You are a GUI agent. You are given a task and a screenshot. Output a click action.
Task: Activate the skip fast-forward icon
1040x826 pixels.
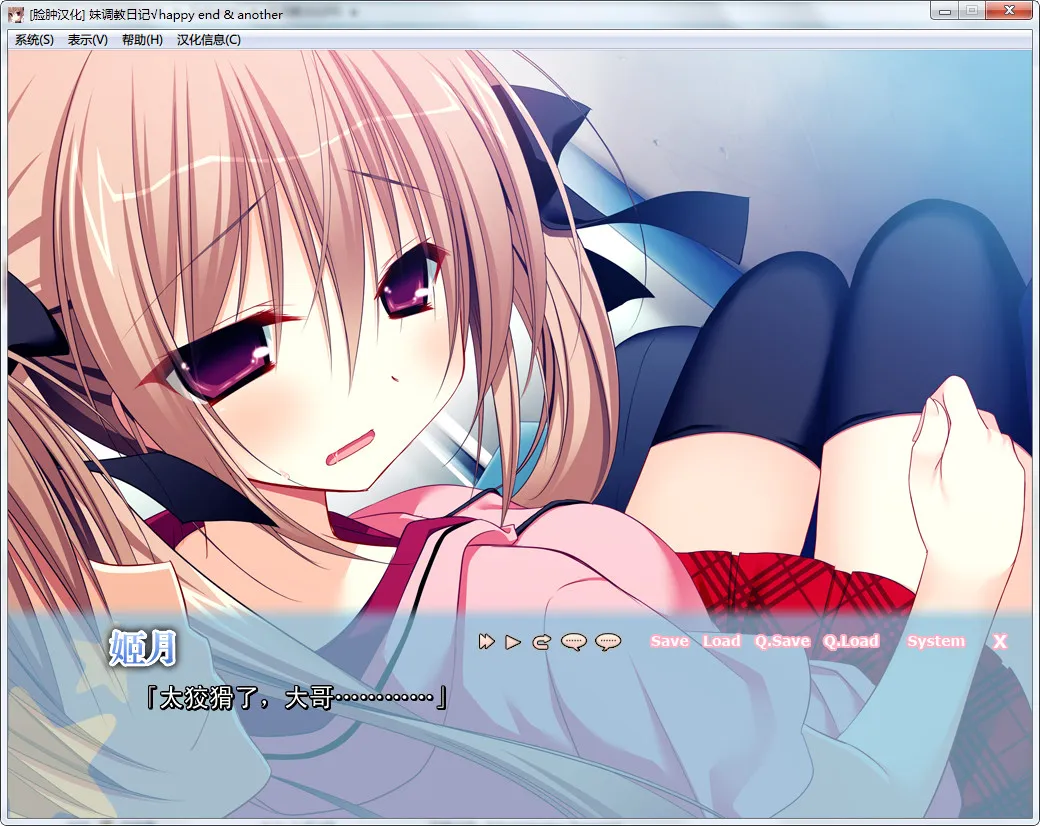(x=486, y=642)
